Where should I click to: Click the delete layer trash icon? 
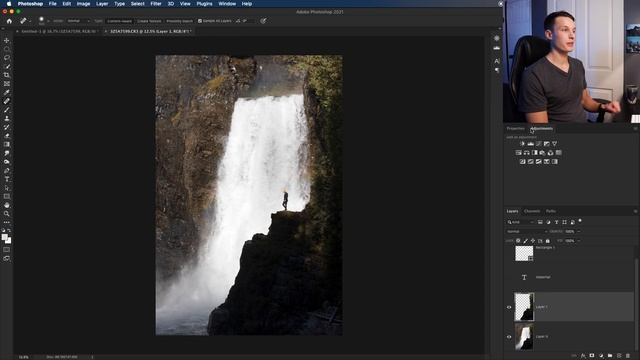(x=628, y=356)
